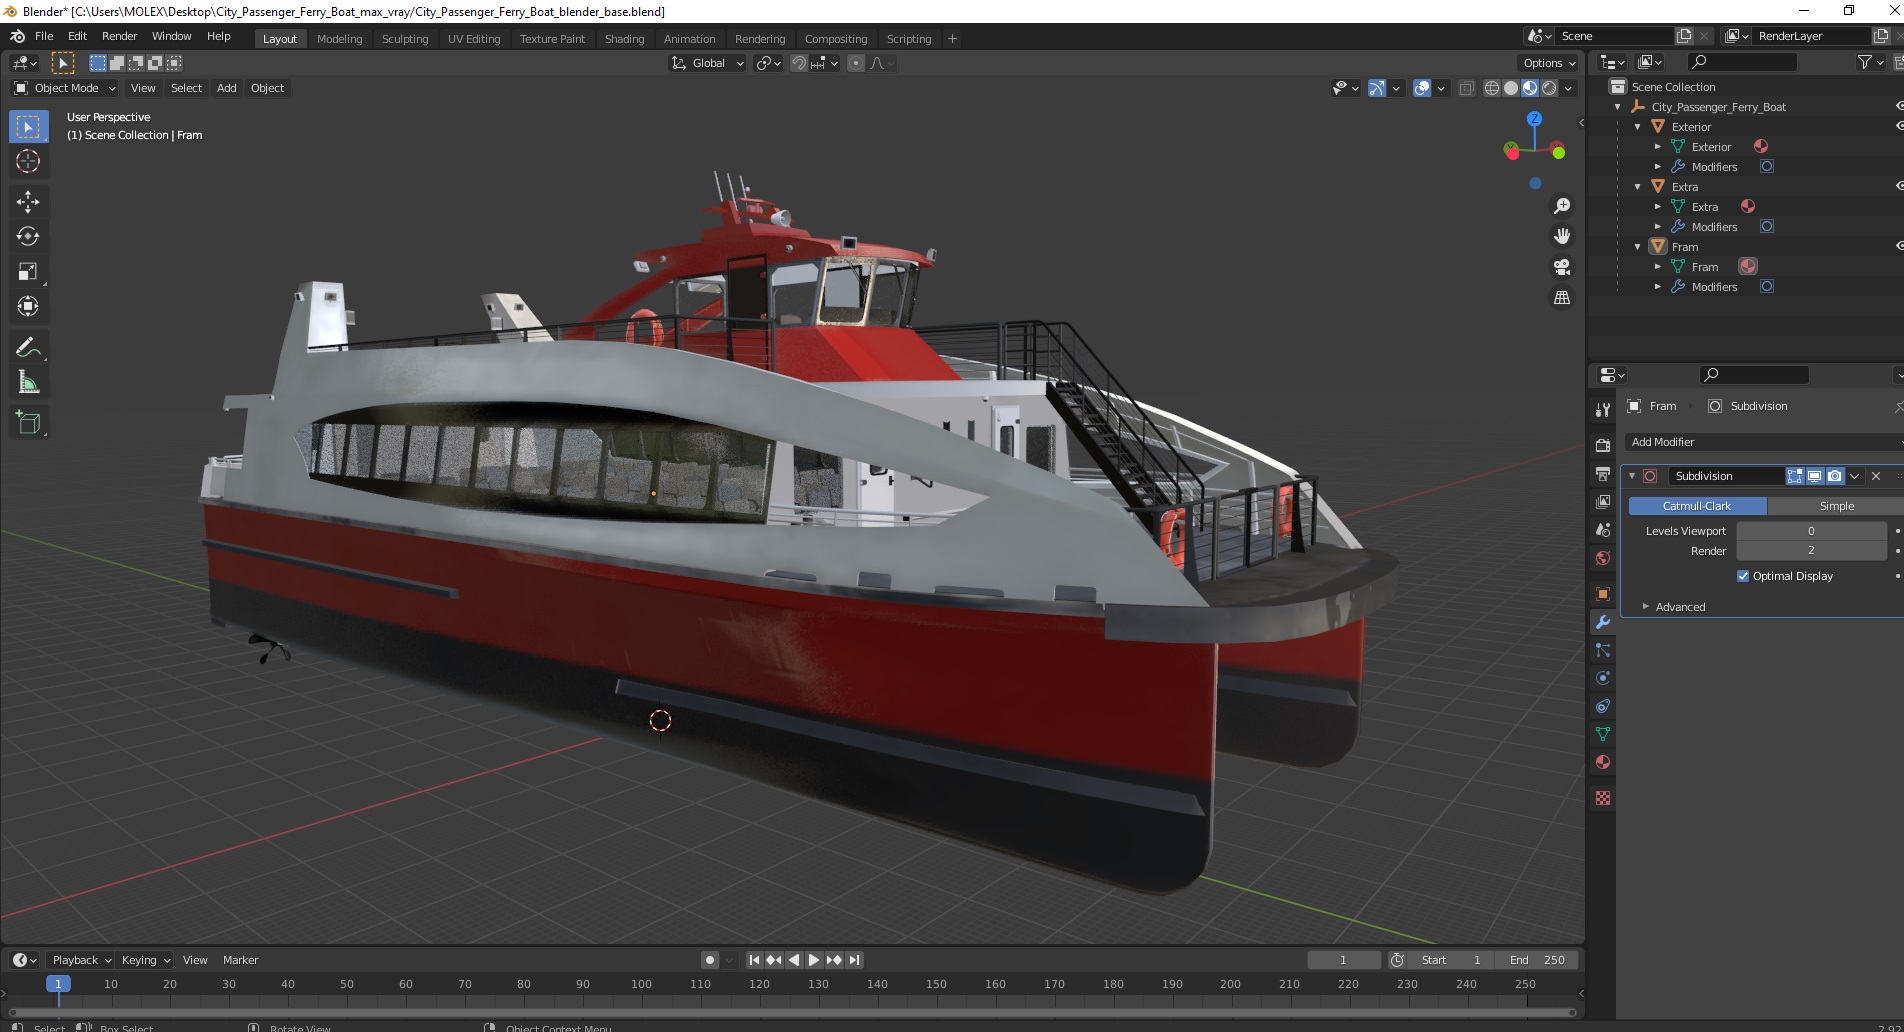This screenshot has height=1032, width=1904.
Task: Toggle camera view with the camera icon
Action: 1562,267
